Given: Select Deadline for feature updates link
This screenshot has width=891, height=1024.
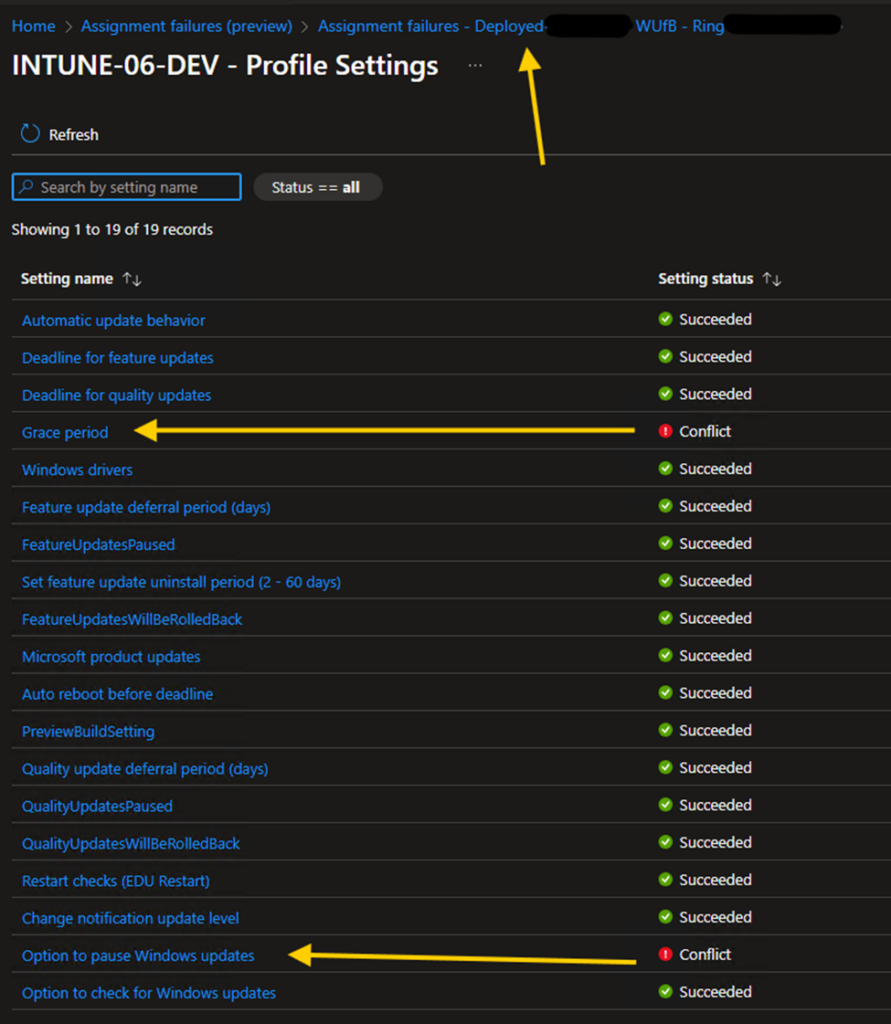Looking at the screenshot, I should click(x=117, y=358).
